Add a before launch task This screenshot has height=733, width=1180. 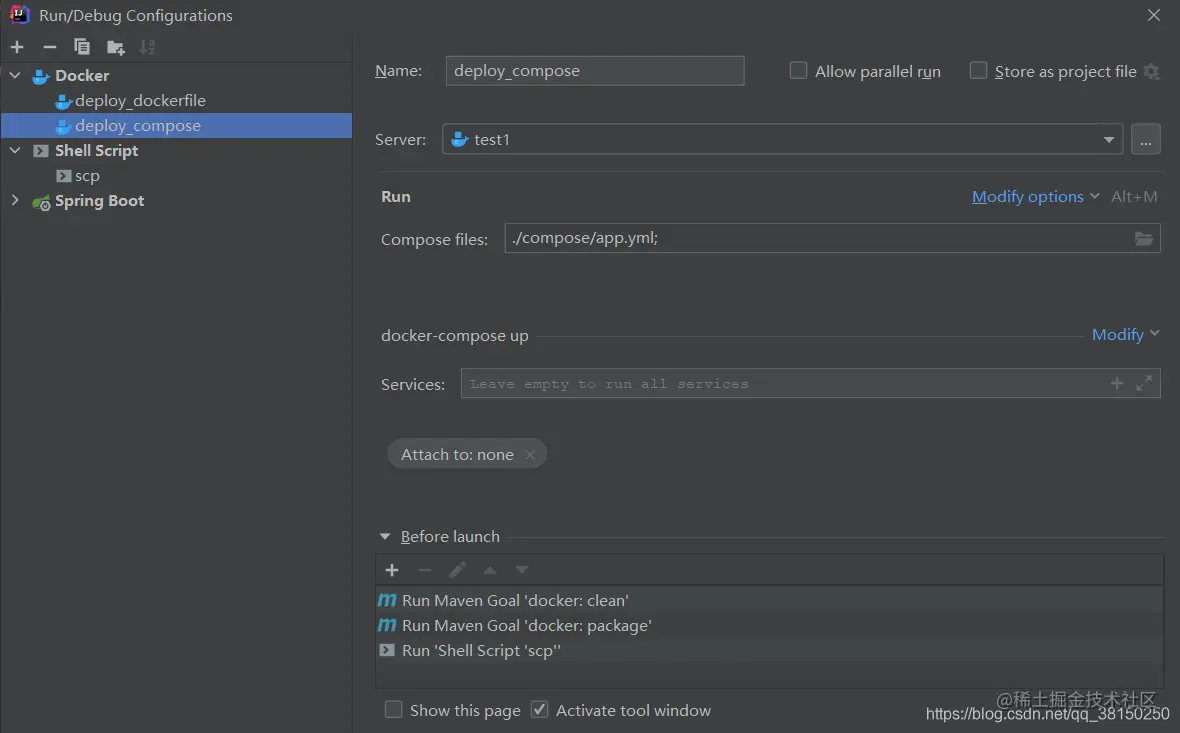[x=392, y=570]
